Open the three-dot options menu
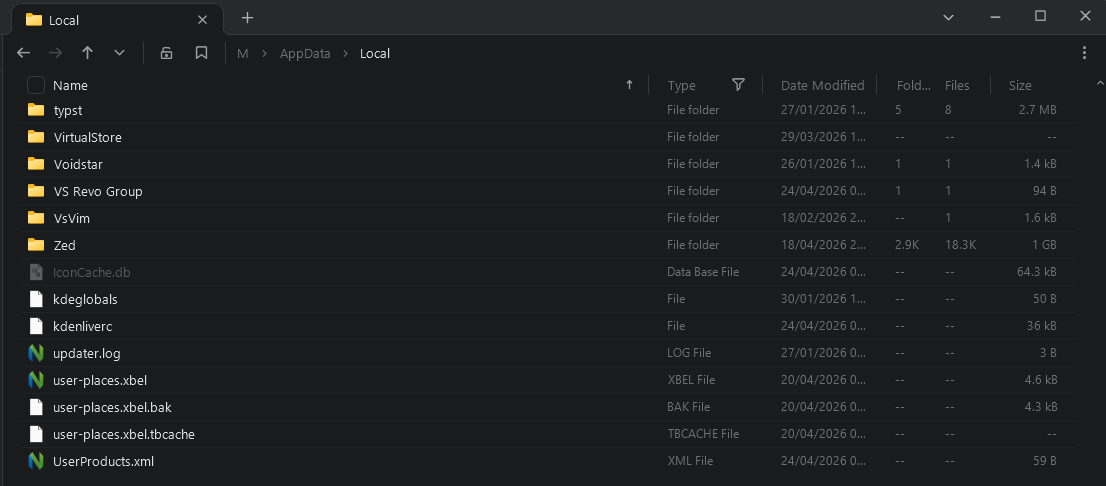 coord(1085,53)
